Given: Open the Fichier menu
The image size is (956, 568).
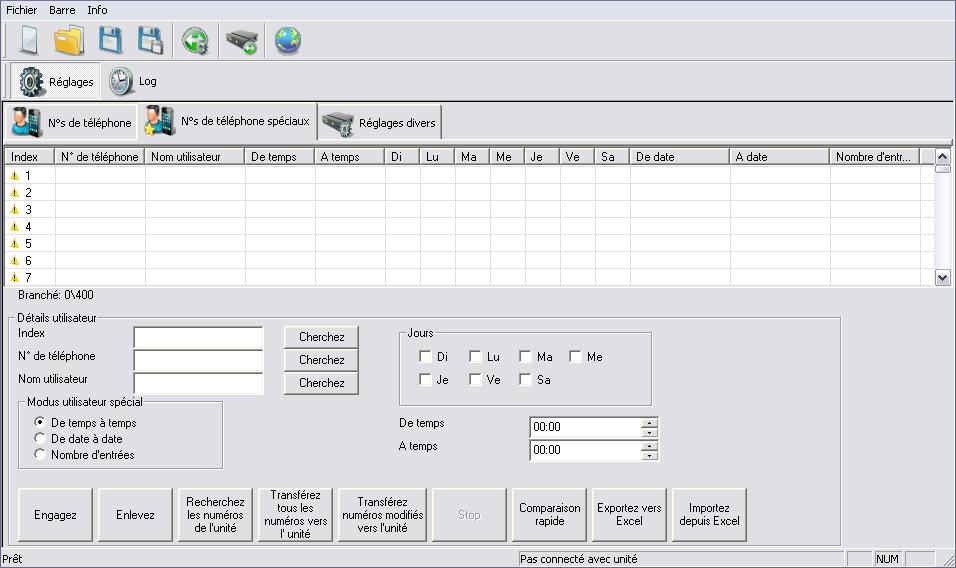Looking at the screenshot, I should [21, 10].
